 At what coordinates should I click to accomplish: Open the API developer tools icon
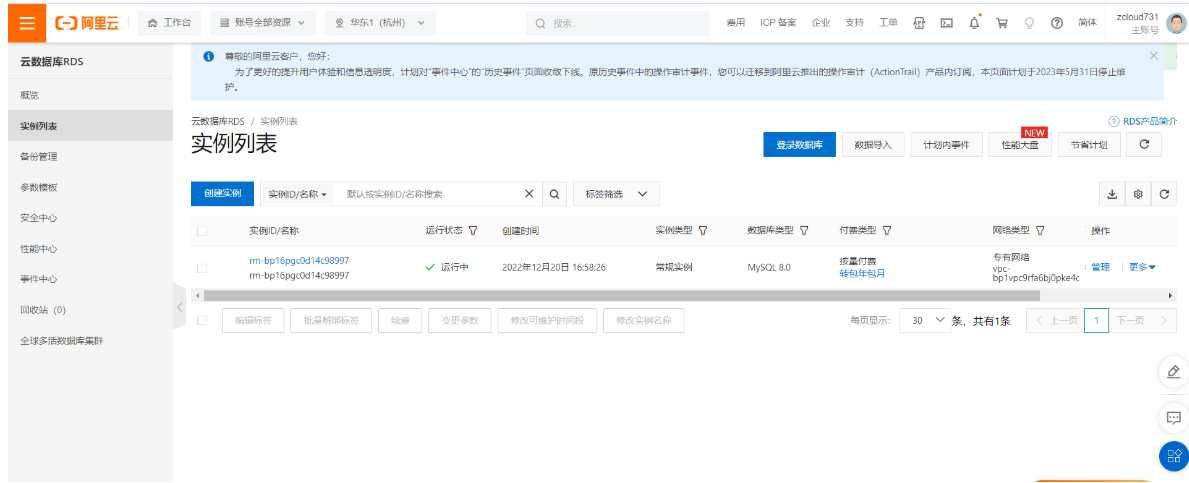point(919,23)
